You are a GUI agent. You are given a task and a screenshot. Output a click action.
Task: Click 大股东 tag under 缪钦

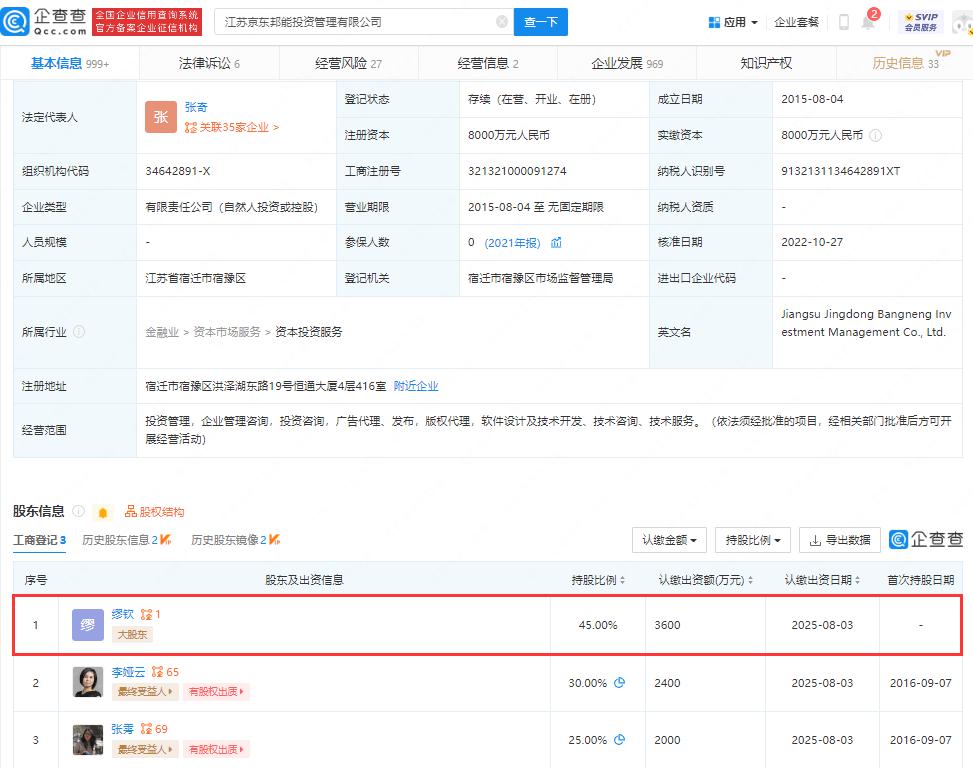132,634
